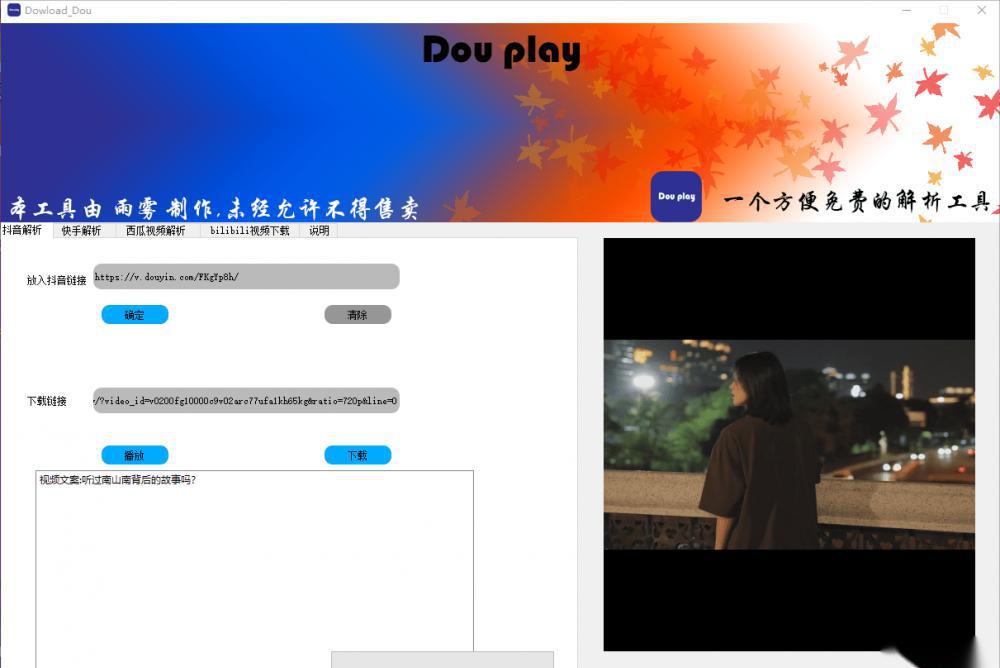The width and height of the screenshot is (1000, 668).
Task: Minimize the Dowload_Dou window
Action: (x=906, y=10)
